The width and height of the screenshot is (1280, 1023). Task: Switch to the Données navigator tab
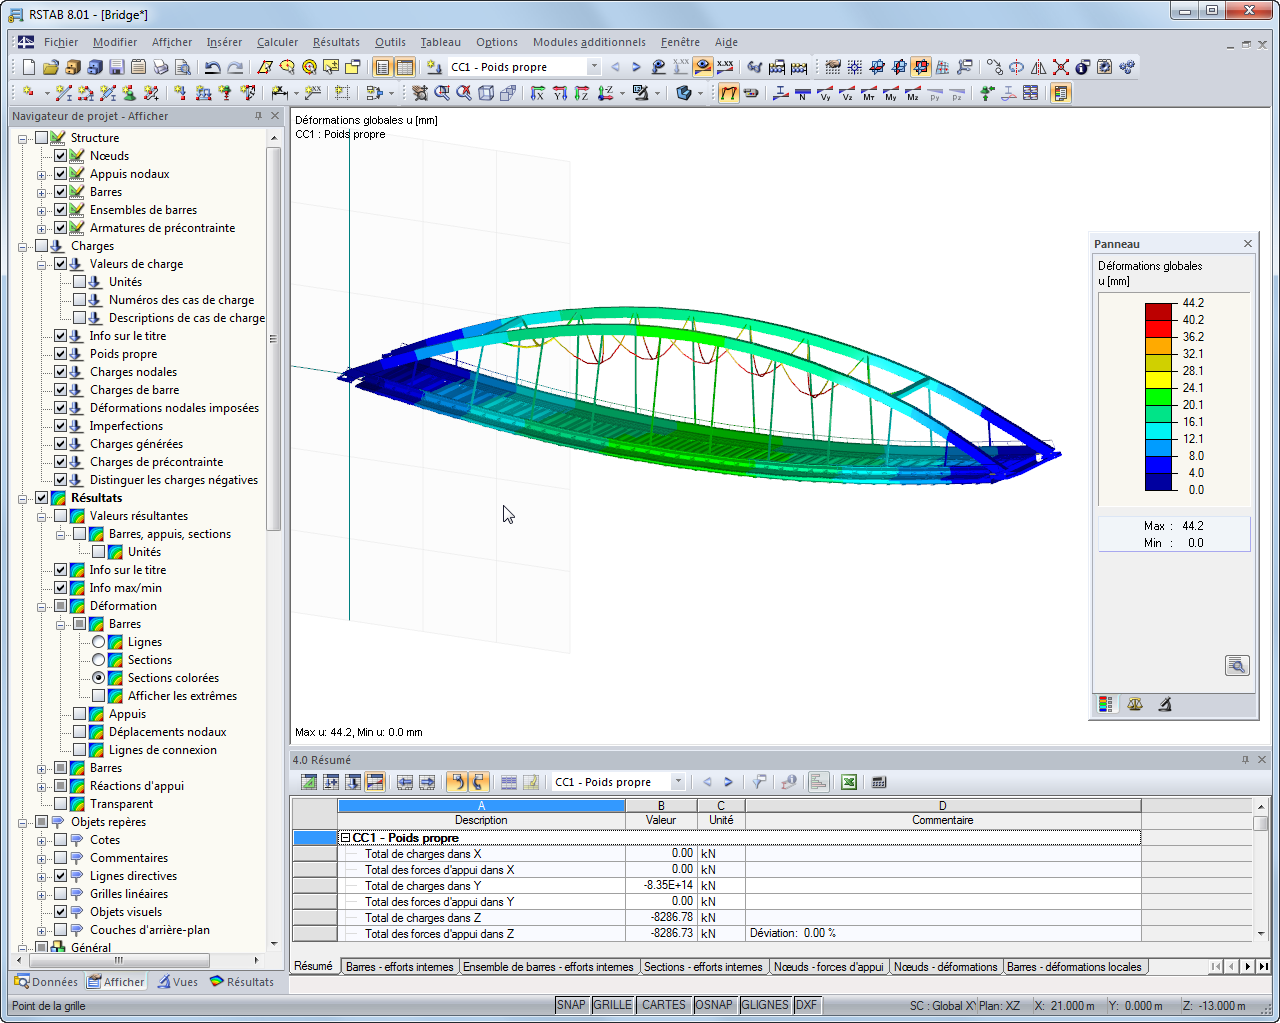pos(47,982)
